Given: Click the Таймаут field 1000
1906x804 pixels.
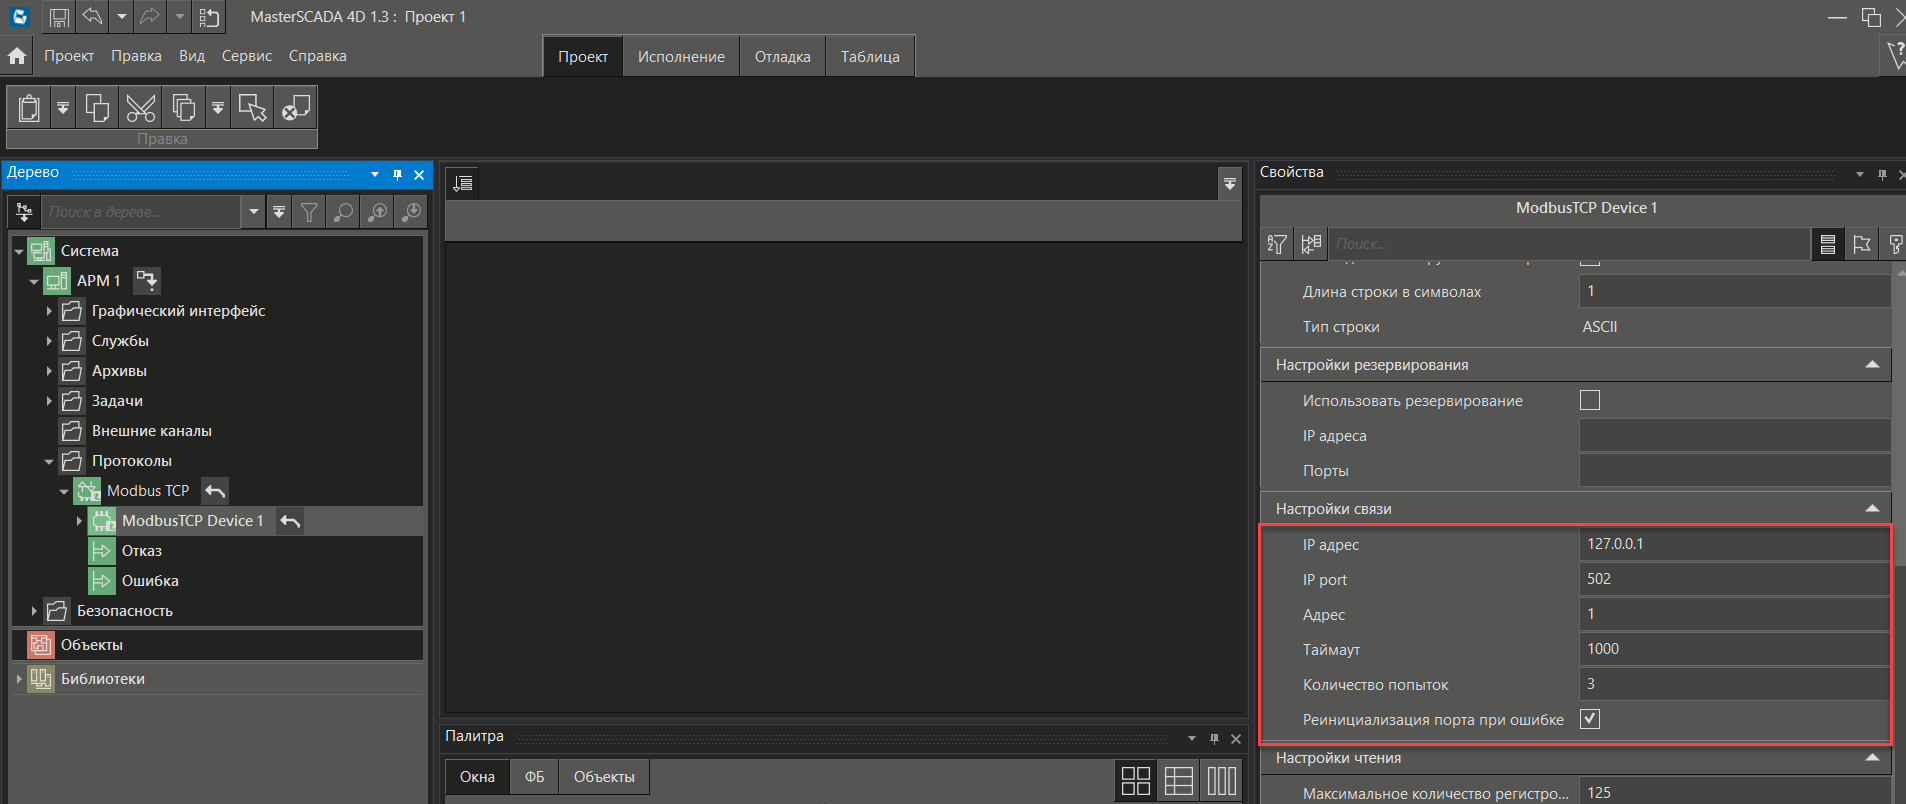Looking at the screenshot, I should pyautogui.click(x=1734, y=649).
